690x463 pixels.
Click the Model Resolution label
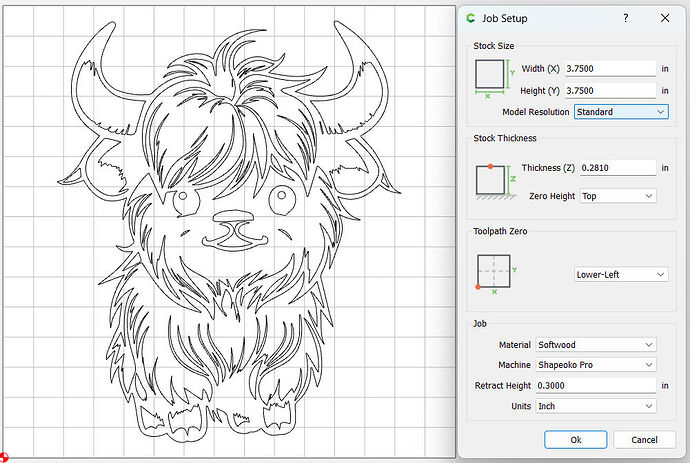(x=536, y=112)
